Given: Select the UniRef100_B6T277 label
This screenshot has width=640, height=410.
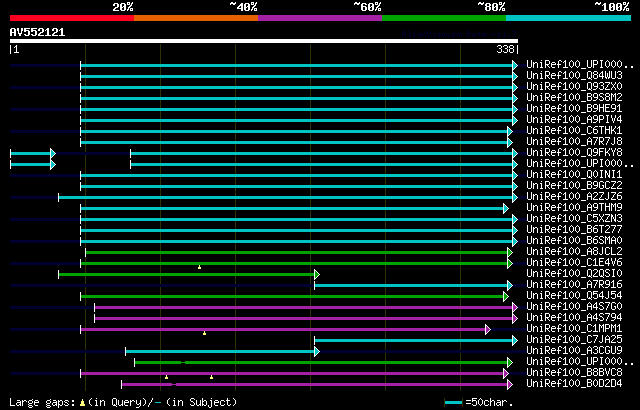Looking at the screenshot, I should tap(574, 230).
